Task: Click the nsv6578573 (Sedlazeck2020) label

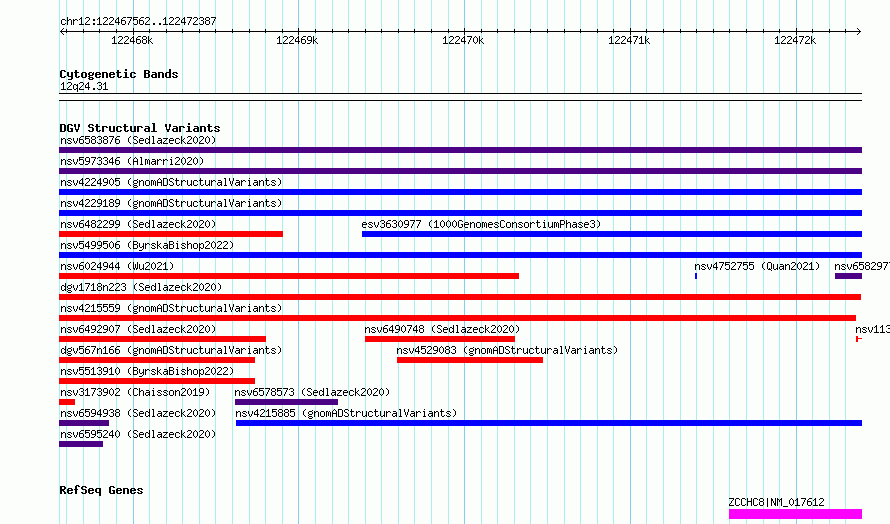Action: click(x=312, y=392)
